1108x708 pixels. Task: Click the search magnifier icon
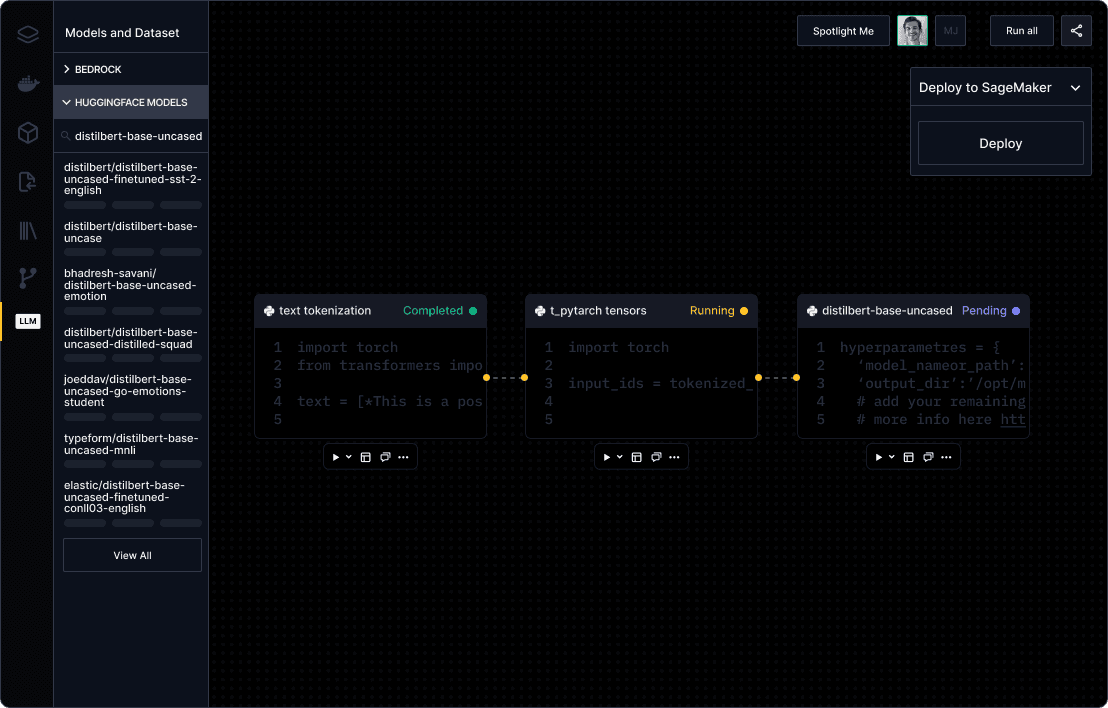click(66, 136)
